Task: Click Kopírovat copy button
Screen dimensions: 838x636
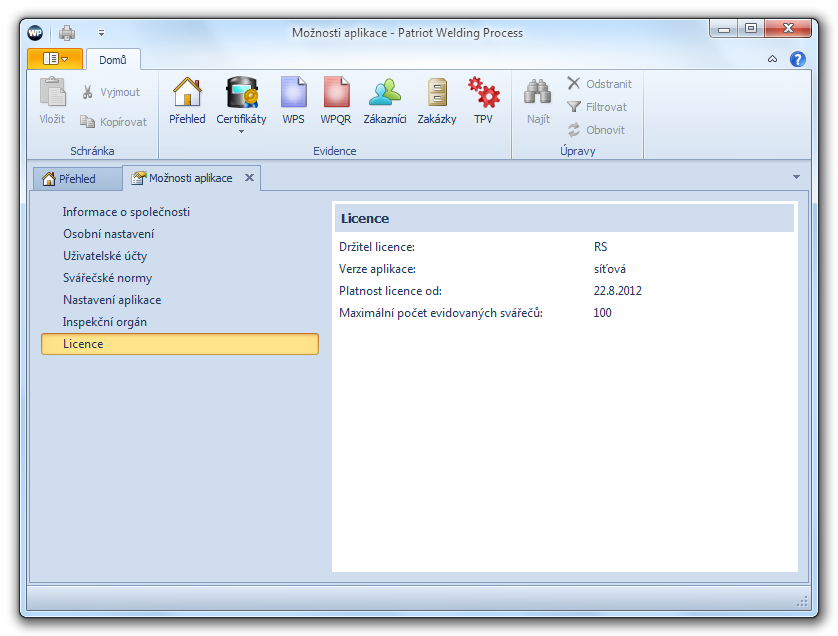Action: click(113, 122)
